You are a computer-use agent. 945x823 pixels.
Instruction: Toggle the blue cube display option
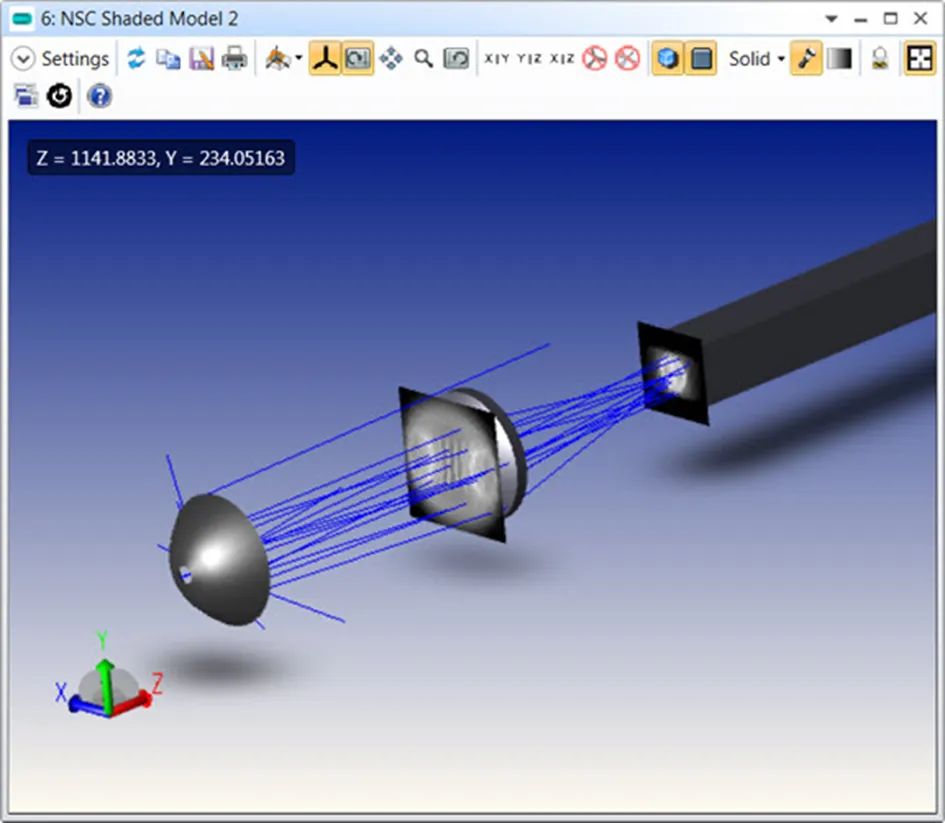(x=667, y=58)
